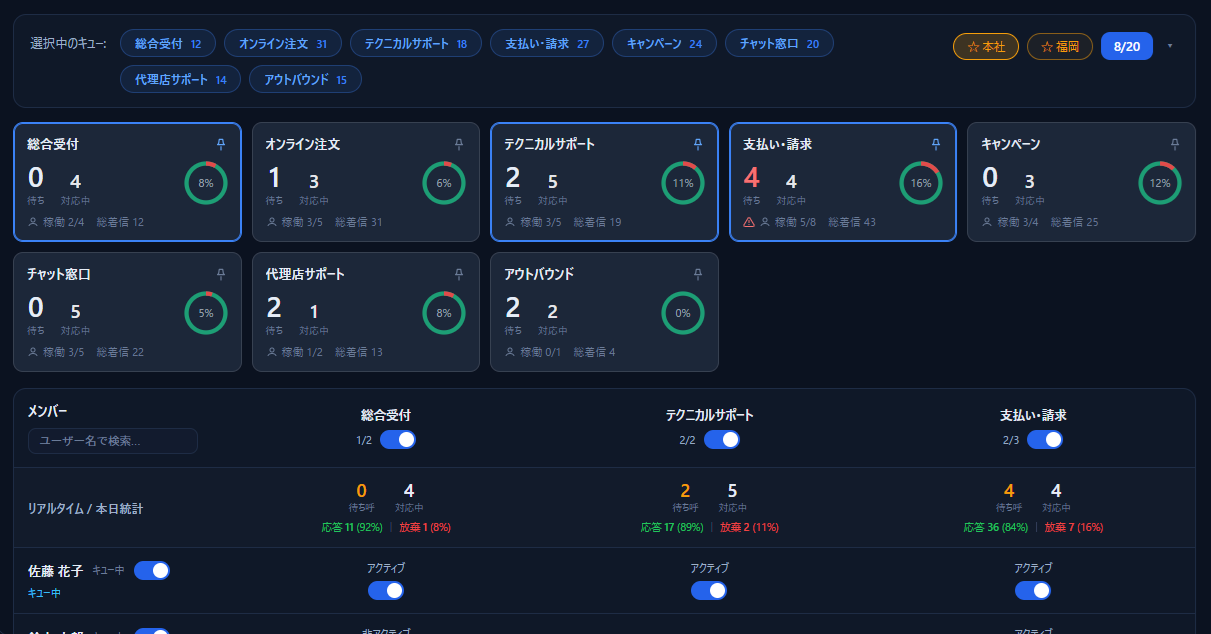Select the ☆ 本社 favorite preset
Screen dimensions: 1211x634
click(x=986, y=46)
